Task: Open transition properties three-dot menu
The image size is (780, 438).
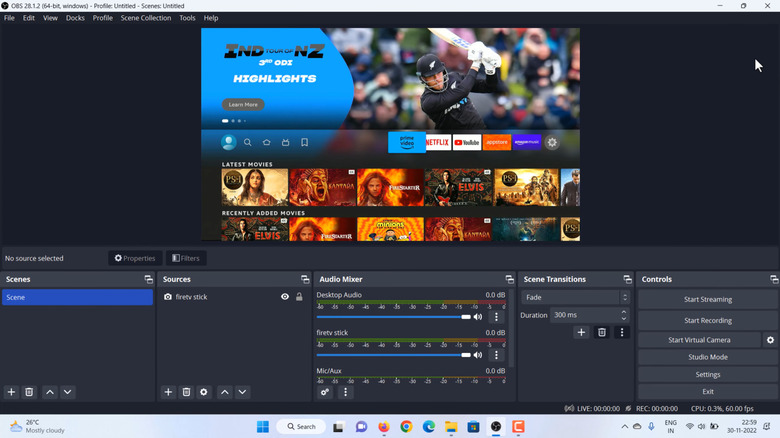Action: point(622,332)
